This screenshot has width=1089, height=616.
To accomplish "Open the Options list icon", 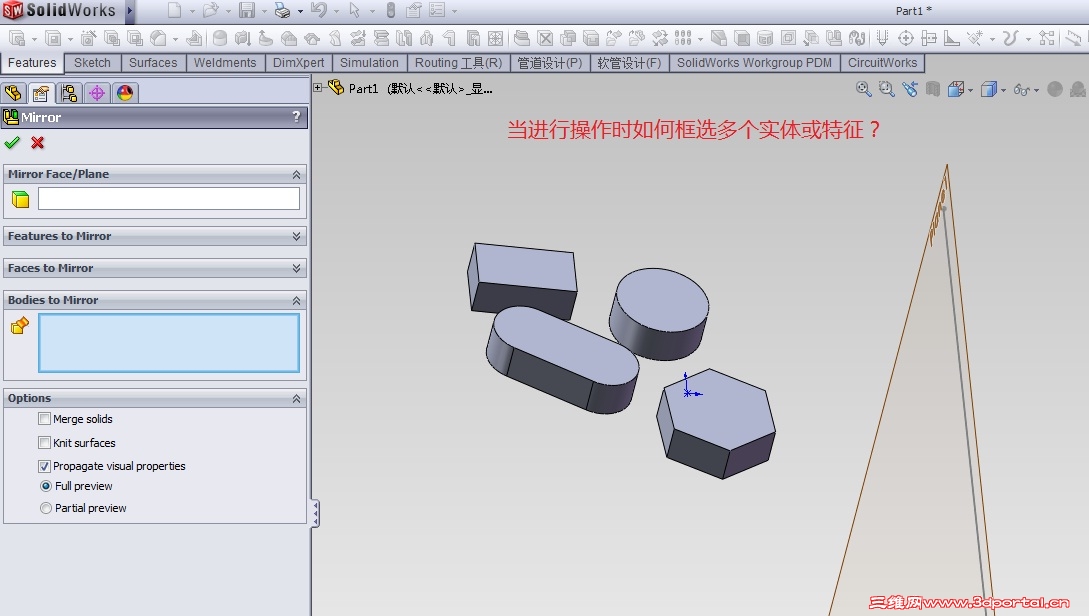I will pyautogui.click(x=437, y=10).
